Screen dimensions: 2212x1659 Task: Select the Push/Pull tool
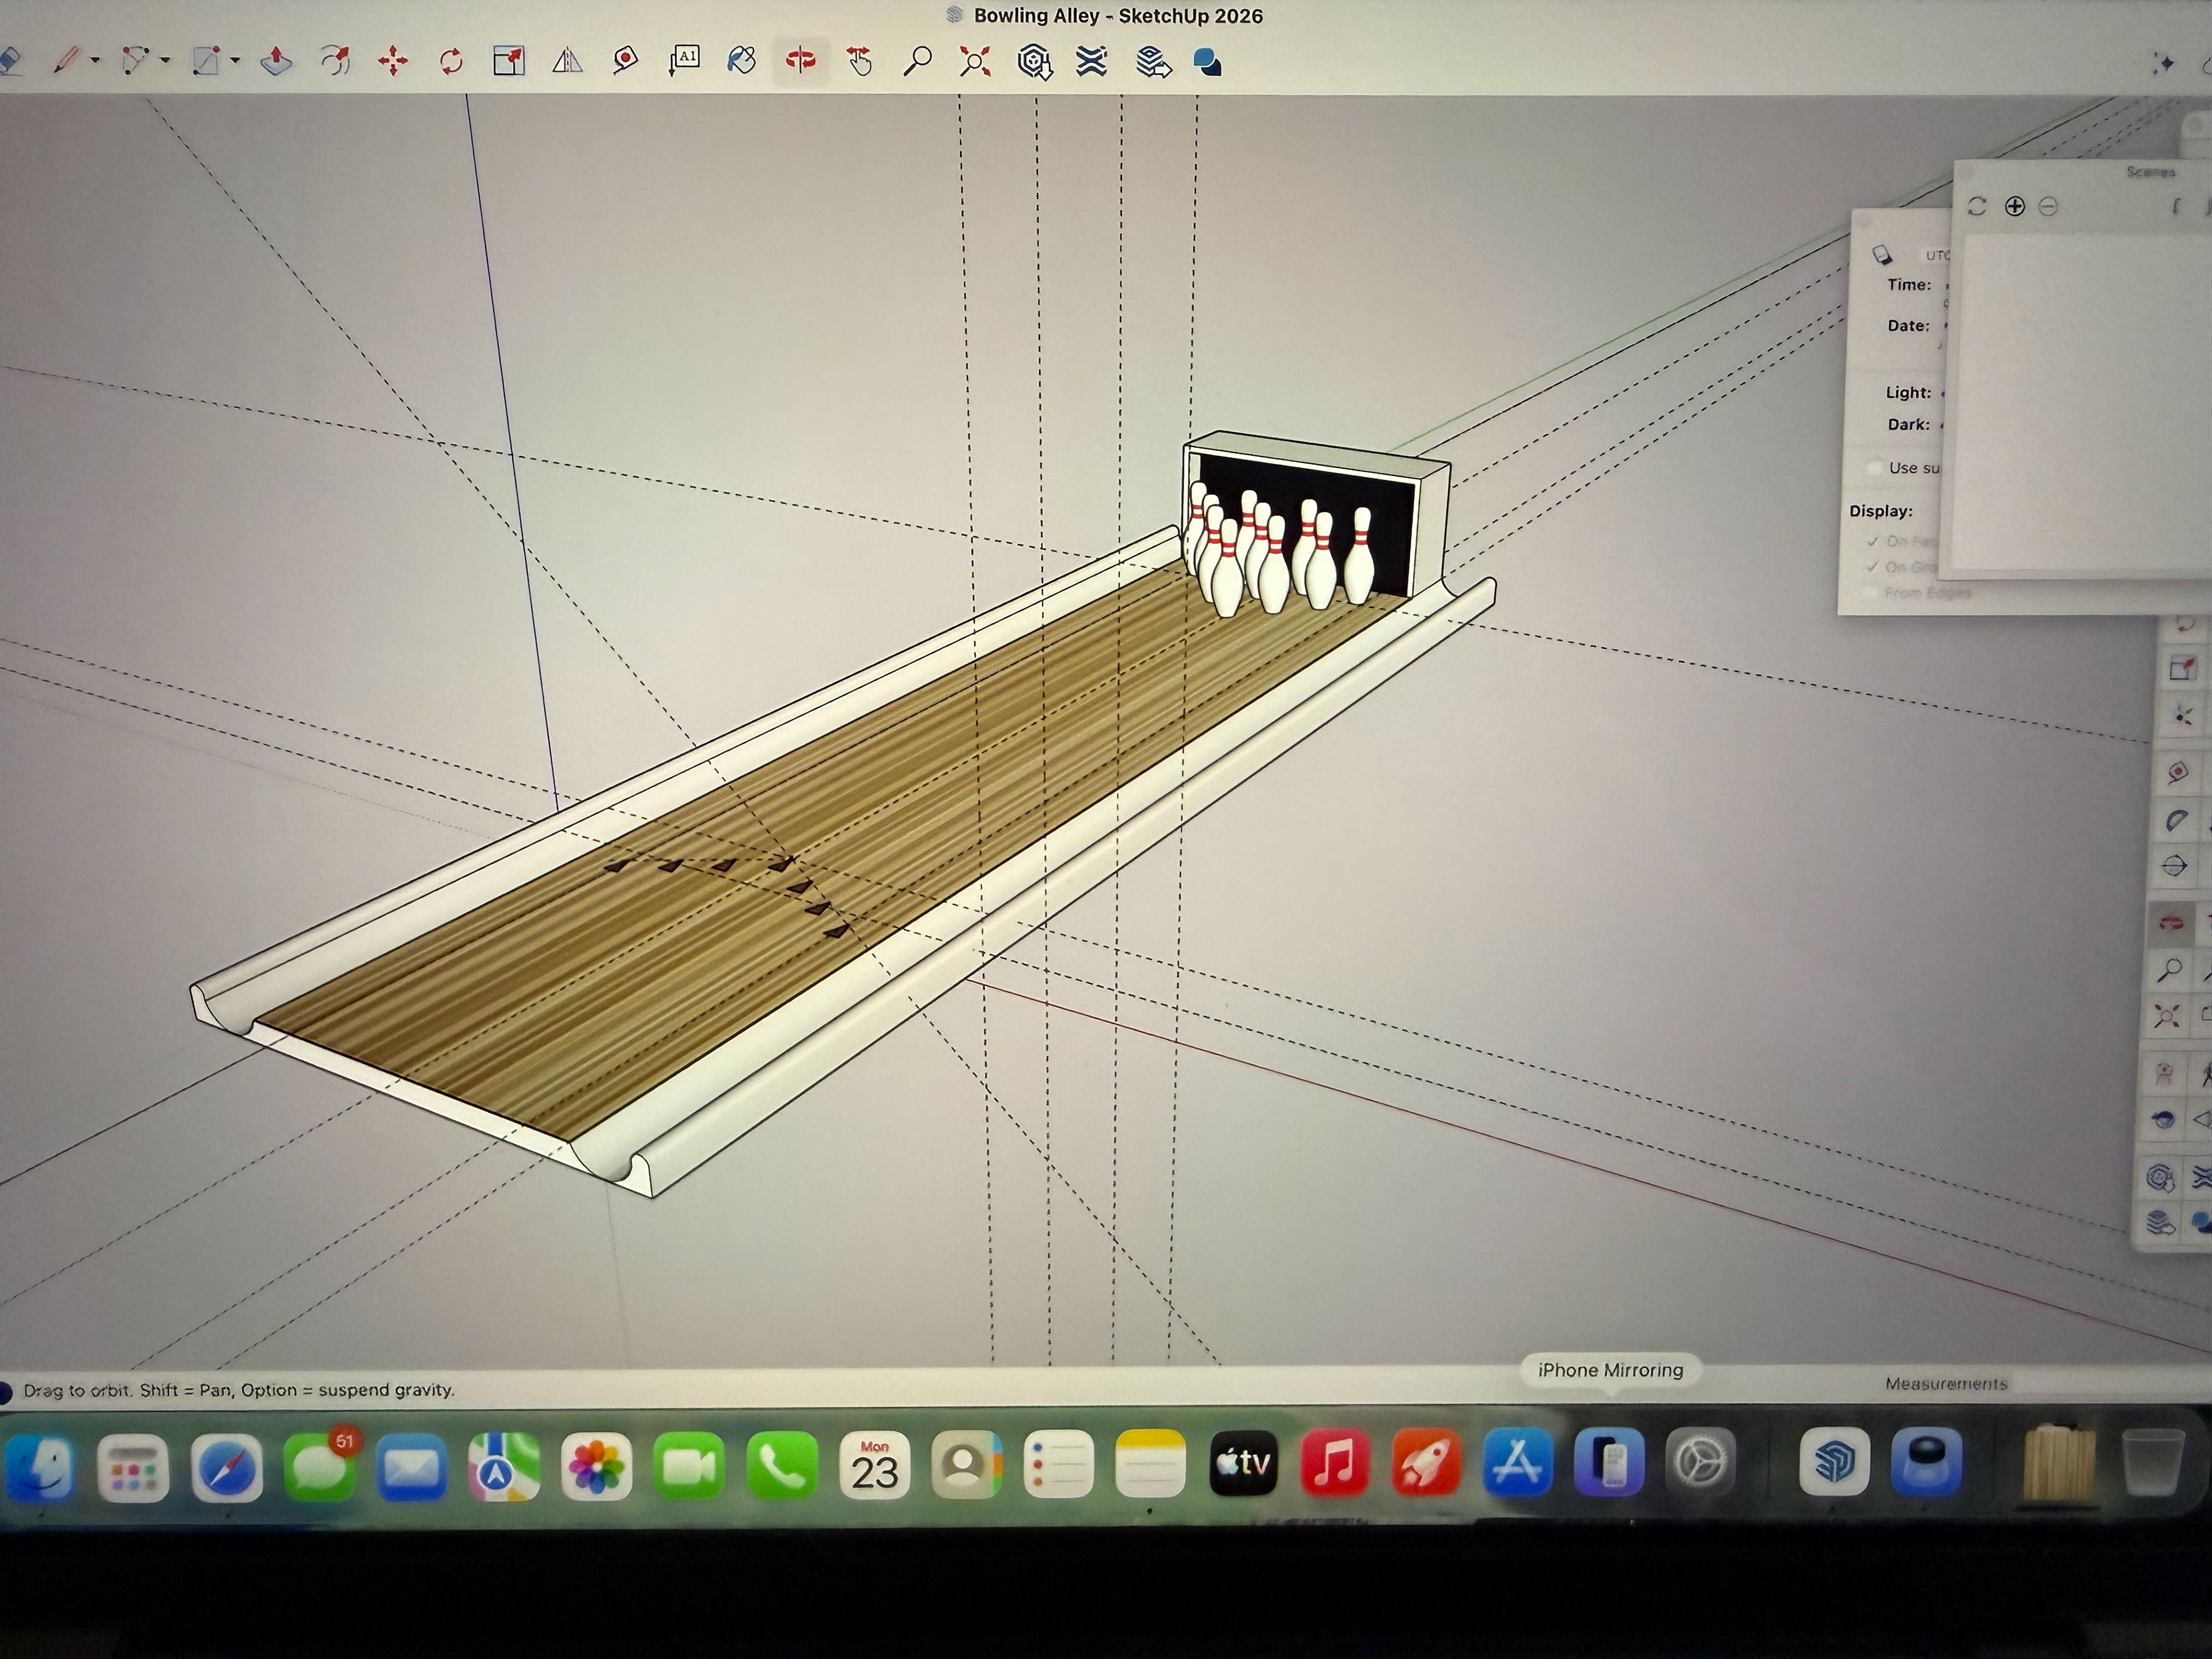[276, 61]
